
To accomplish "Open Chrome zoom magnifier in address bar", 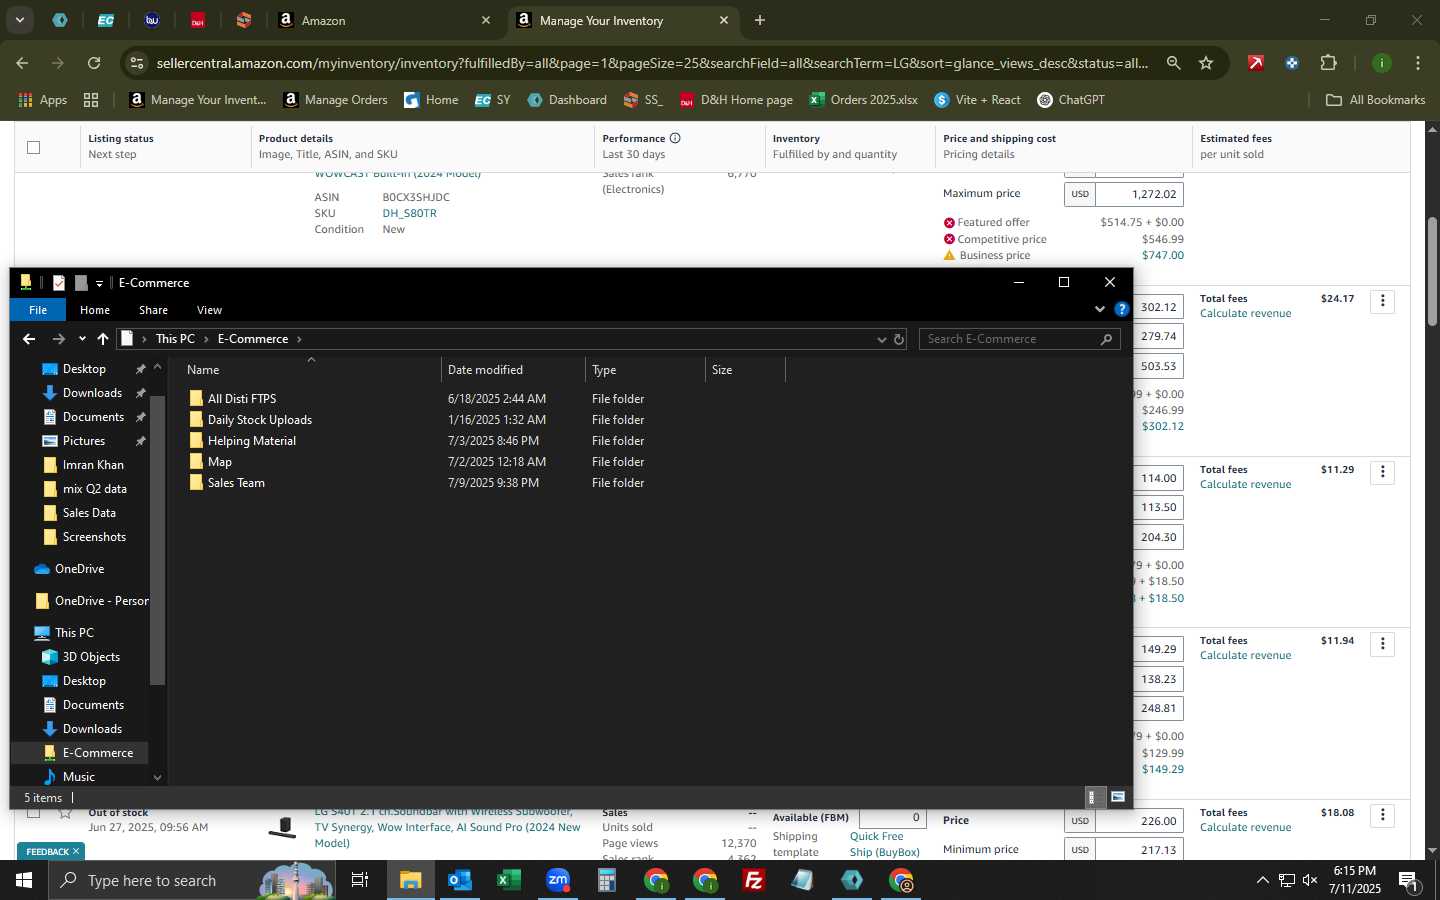I will click(x=1173, y=63).
